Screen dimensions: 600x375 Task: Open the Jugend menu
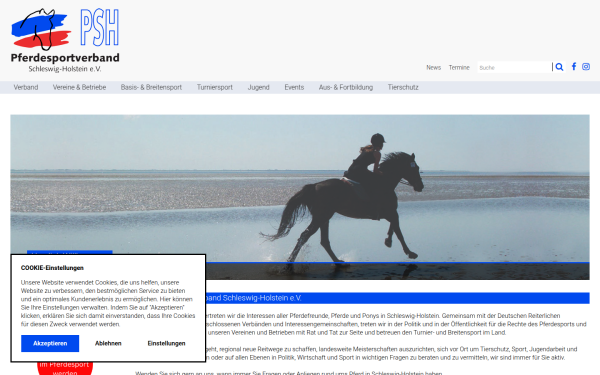258,87
